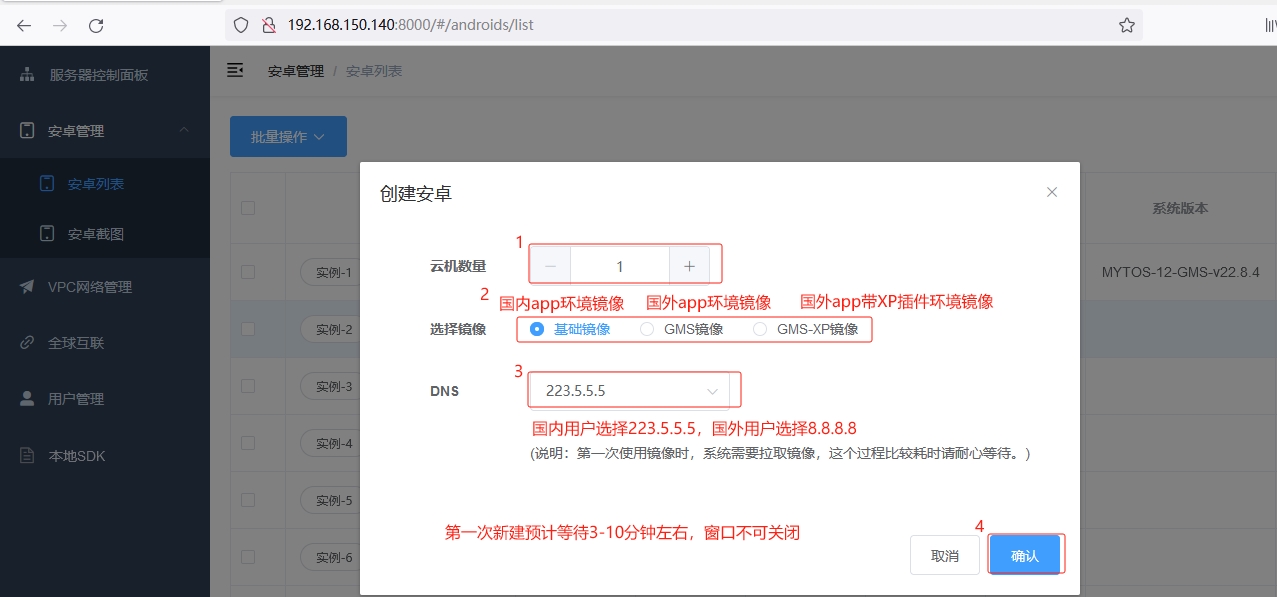The width and height of the screenshot is (1277, 597).
Task: Bookmark this page with star icon
Action: click(x=1126, y=25)
